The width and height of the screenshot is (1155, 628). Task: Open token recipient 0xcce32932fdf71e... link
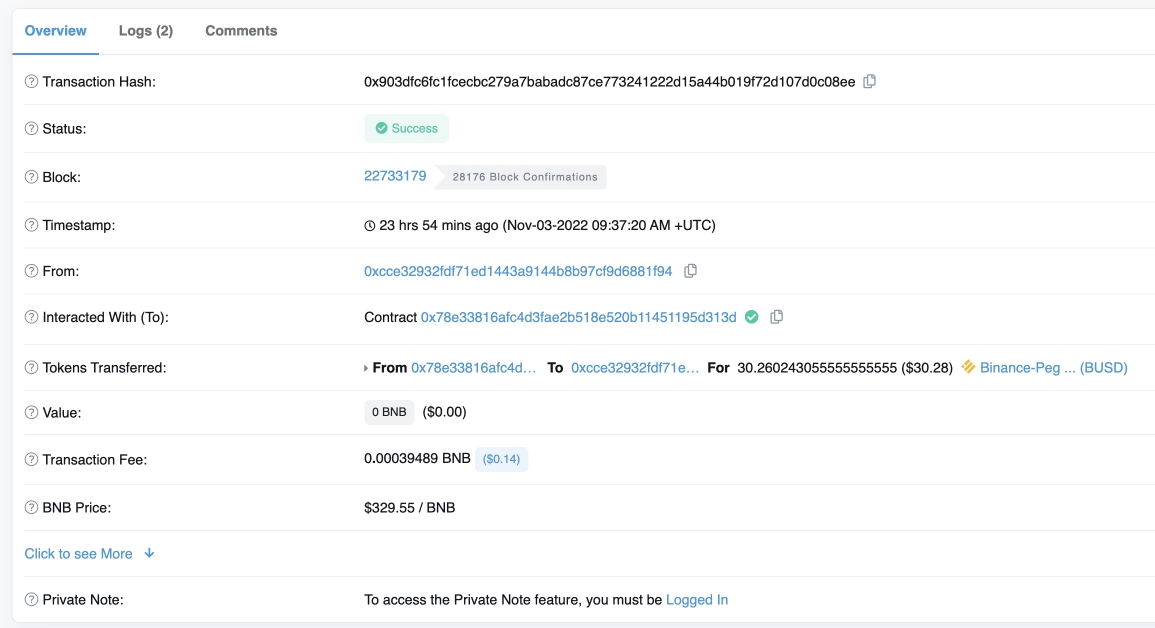635,367
